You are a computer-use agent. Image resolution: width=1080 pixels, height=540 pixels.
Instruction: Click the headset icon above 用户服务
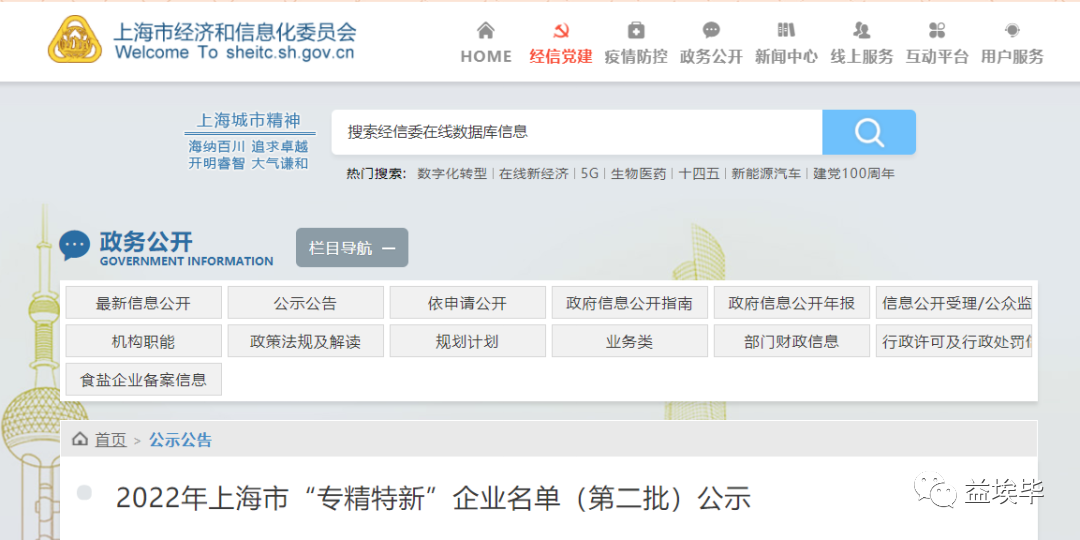(1012, 30)
